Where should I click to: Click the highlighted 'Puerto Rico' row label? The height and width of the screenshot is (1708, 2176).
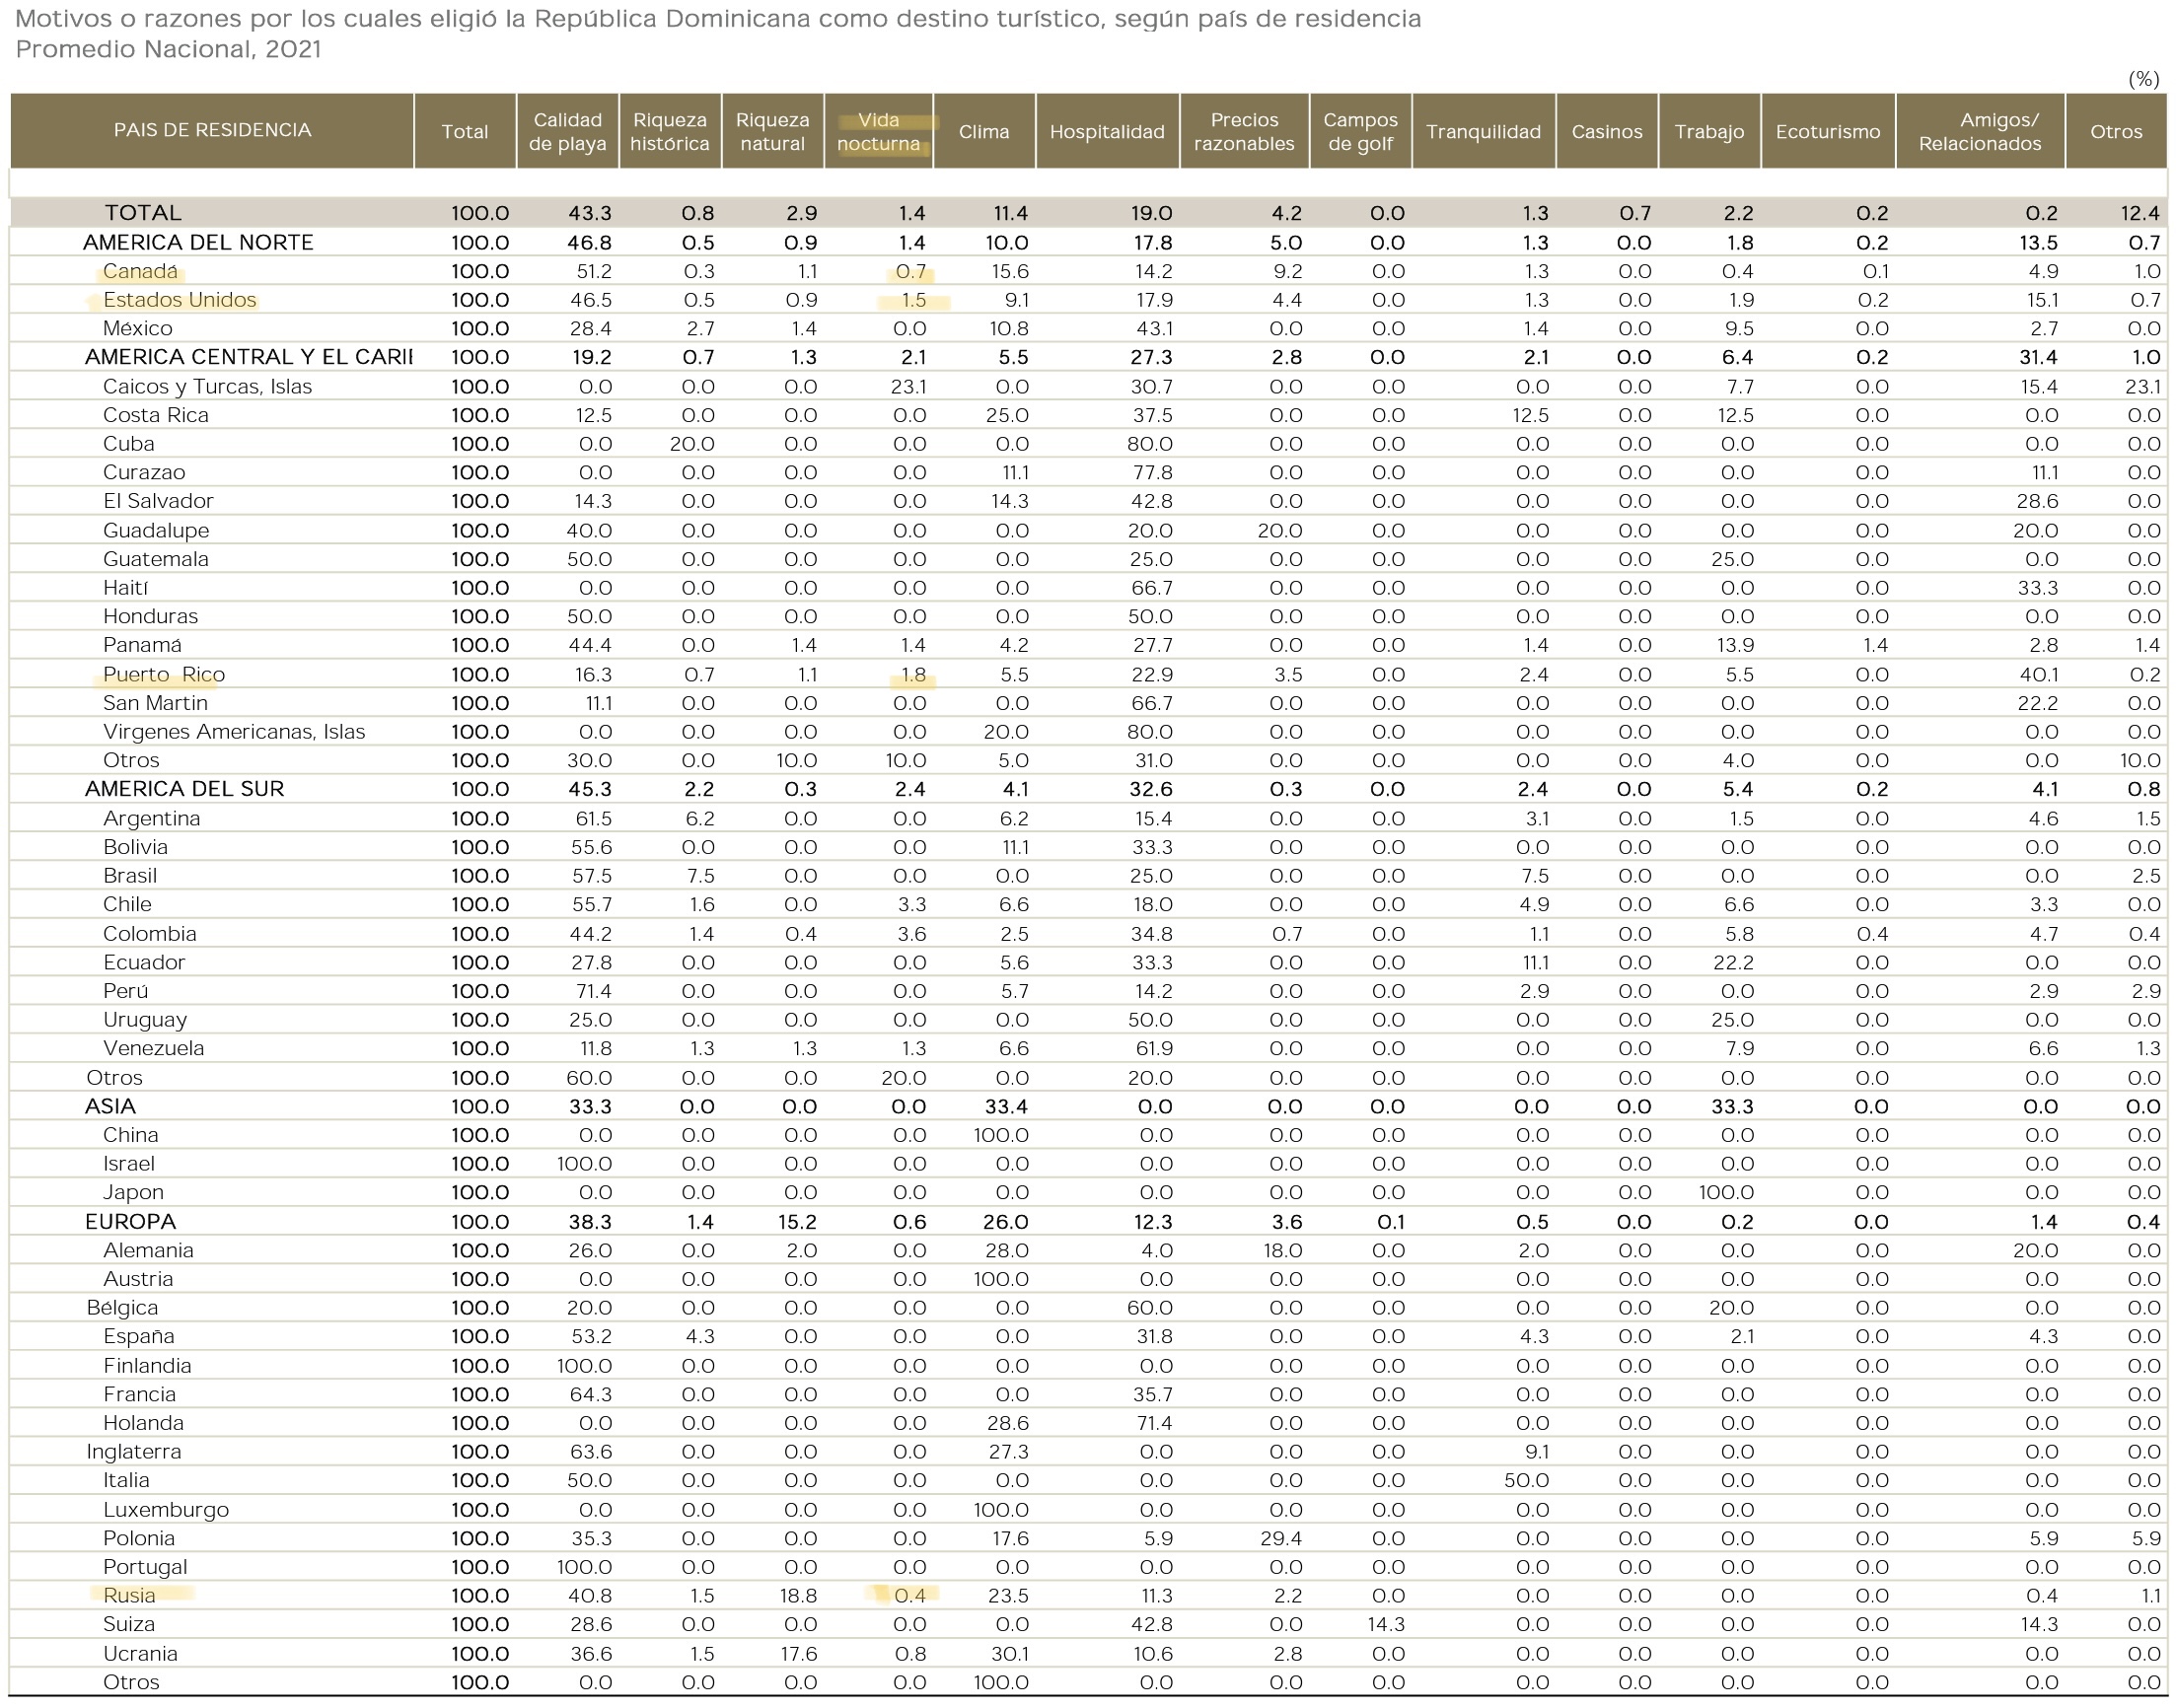(164, 675)
